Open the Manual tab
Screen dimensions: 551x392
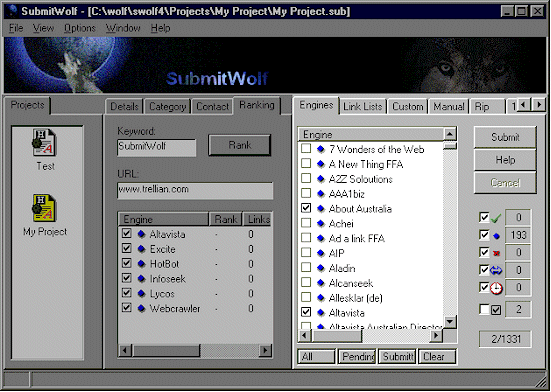[x=449, y=106]
